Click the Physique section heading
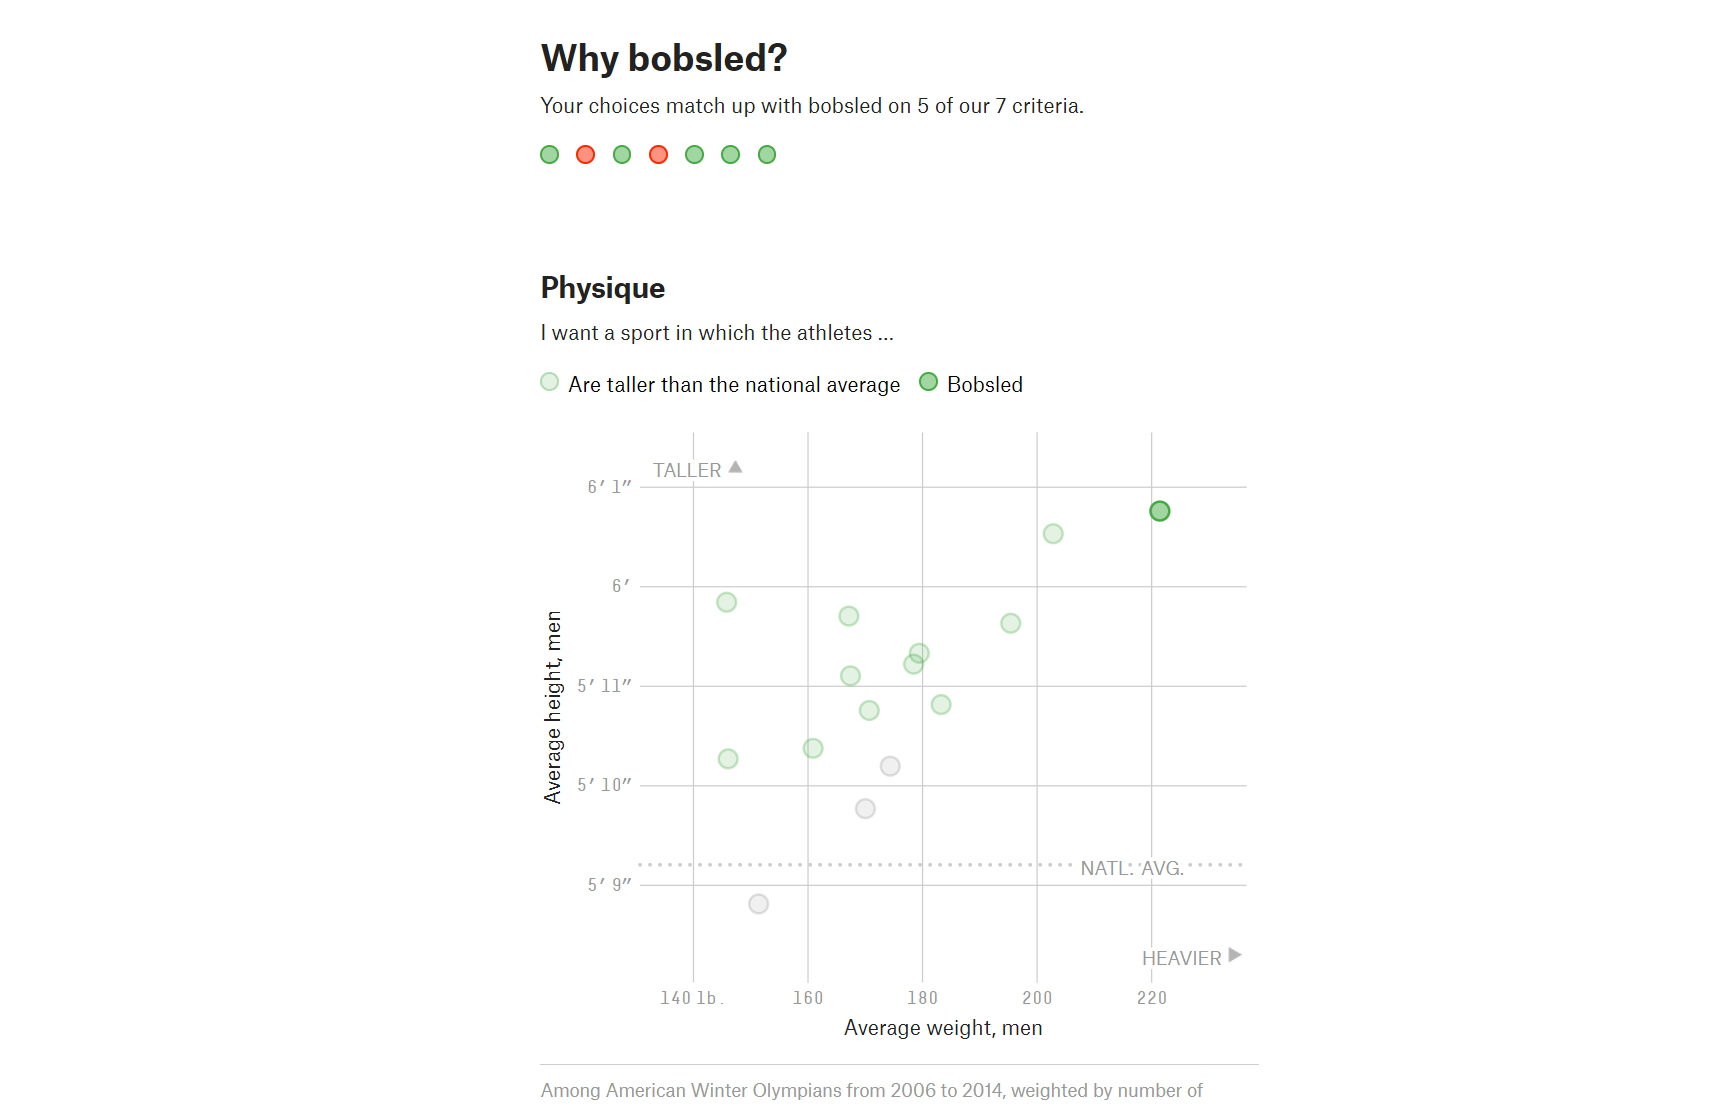 (603, 288)
